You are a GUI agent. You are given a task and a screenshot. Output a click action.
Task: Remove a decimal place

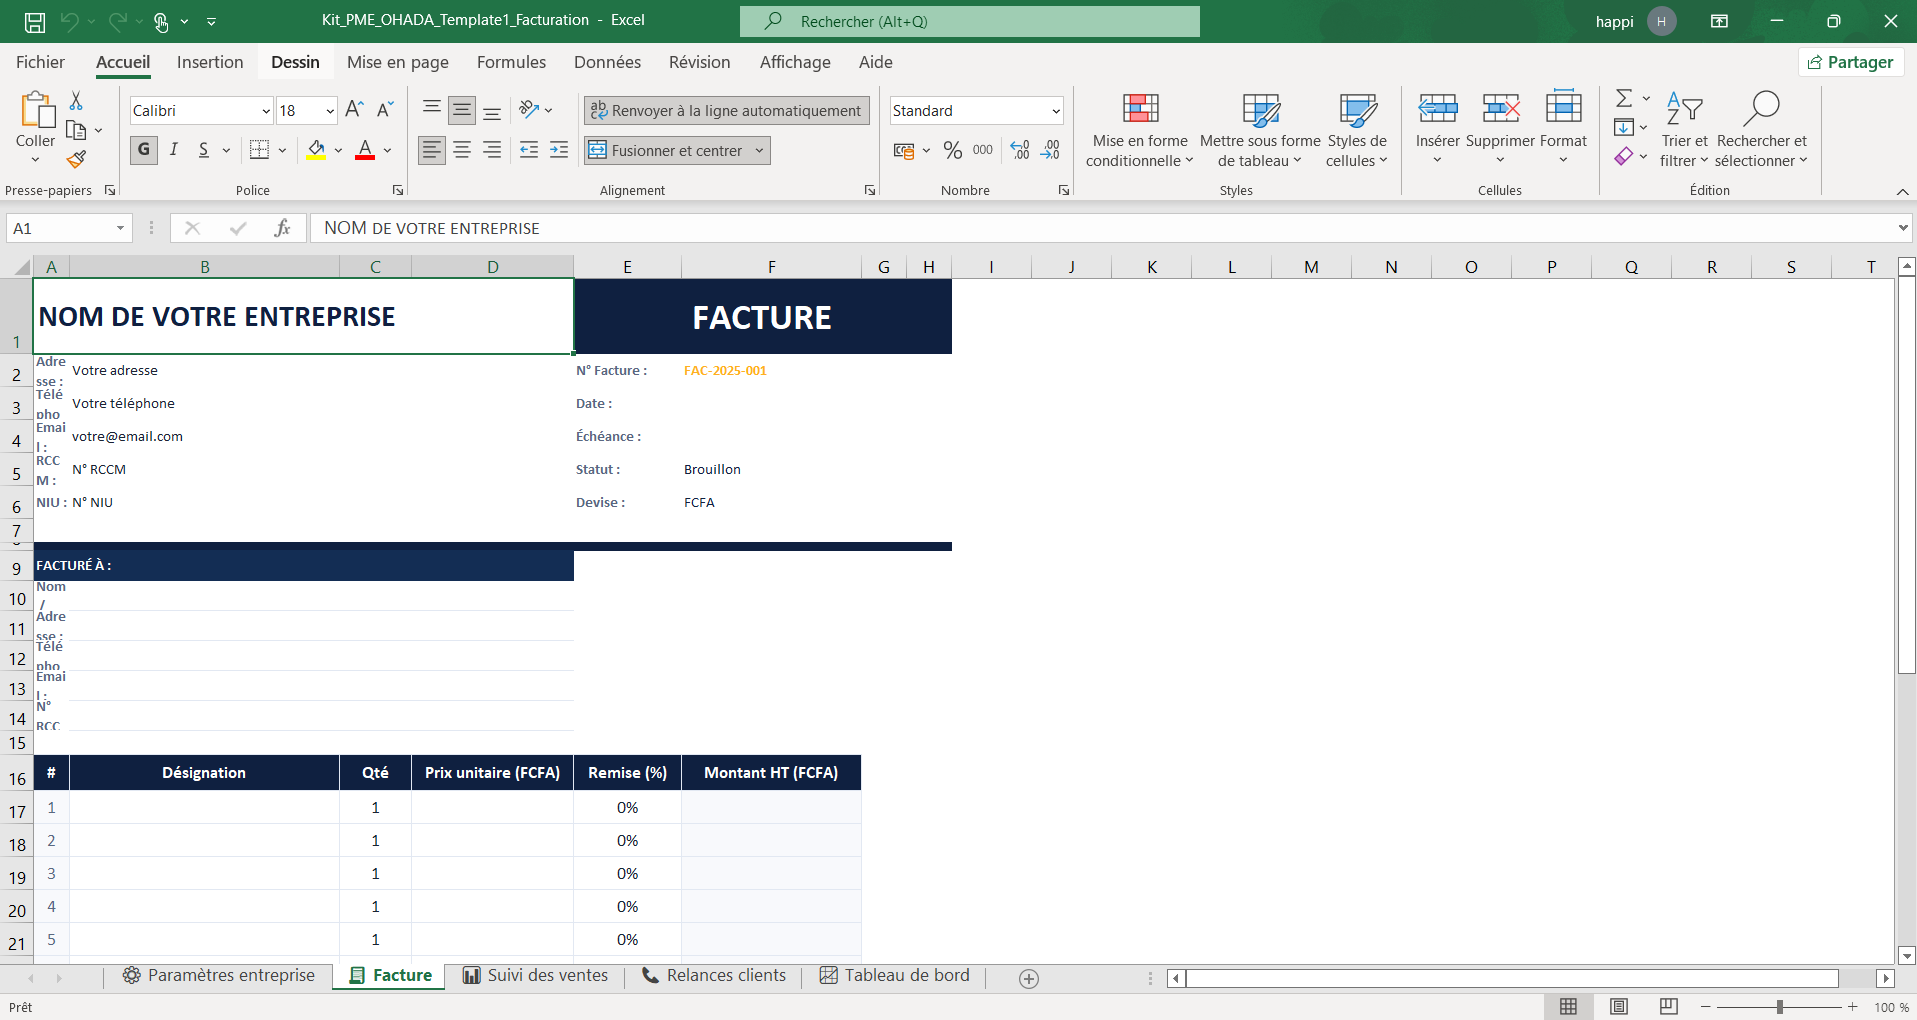(x=1050, y=150)
